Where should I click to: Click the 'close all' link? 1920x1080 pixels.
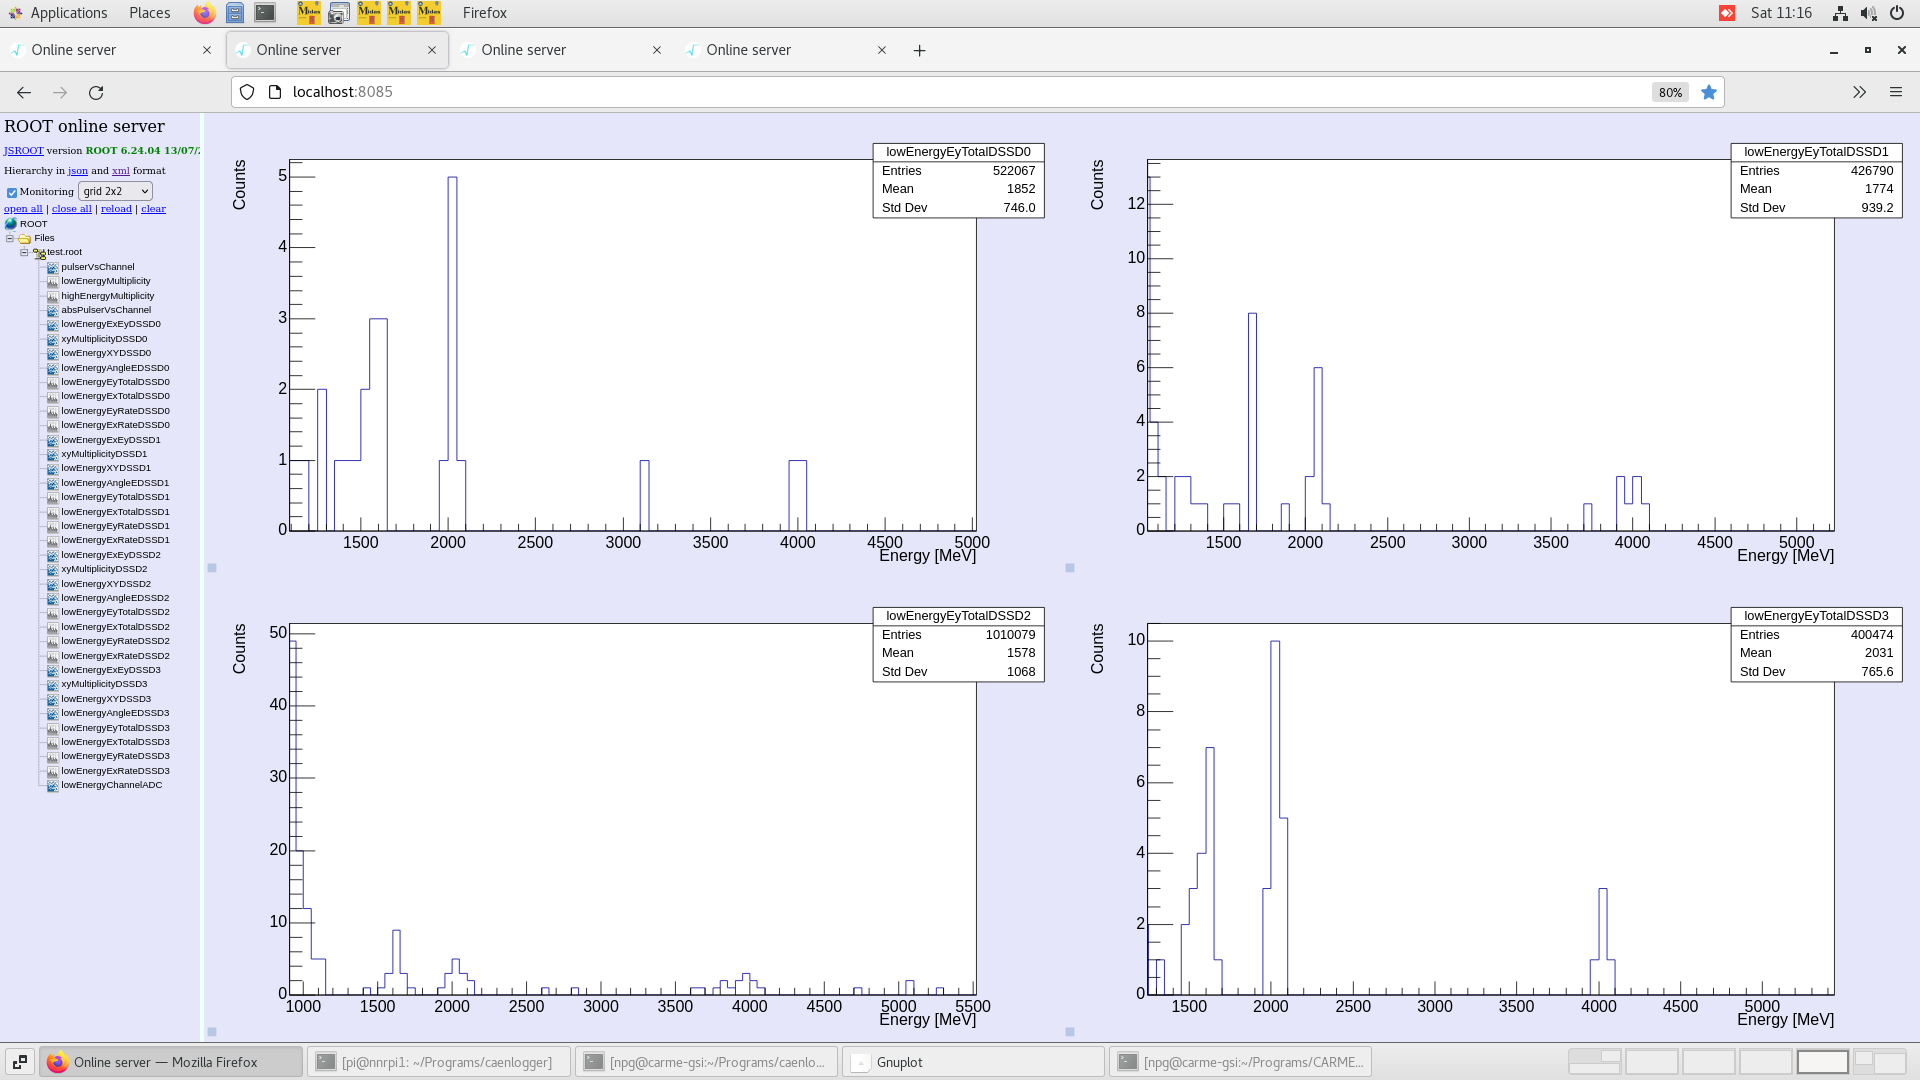pos(71,209)
